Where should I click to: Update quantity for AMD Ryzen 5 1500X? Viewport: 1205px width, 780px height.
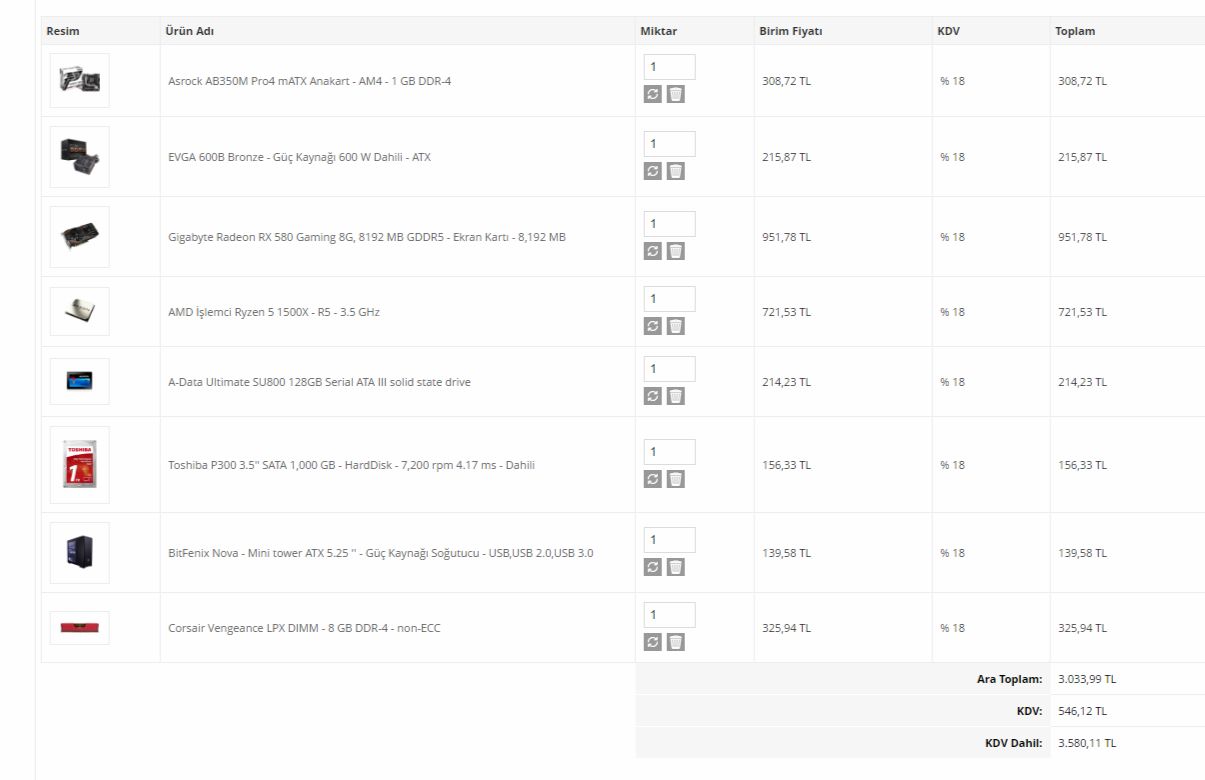point(653,326)
